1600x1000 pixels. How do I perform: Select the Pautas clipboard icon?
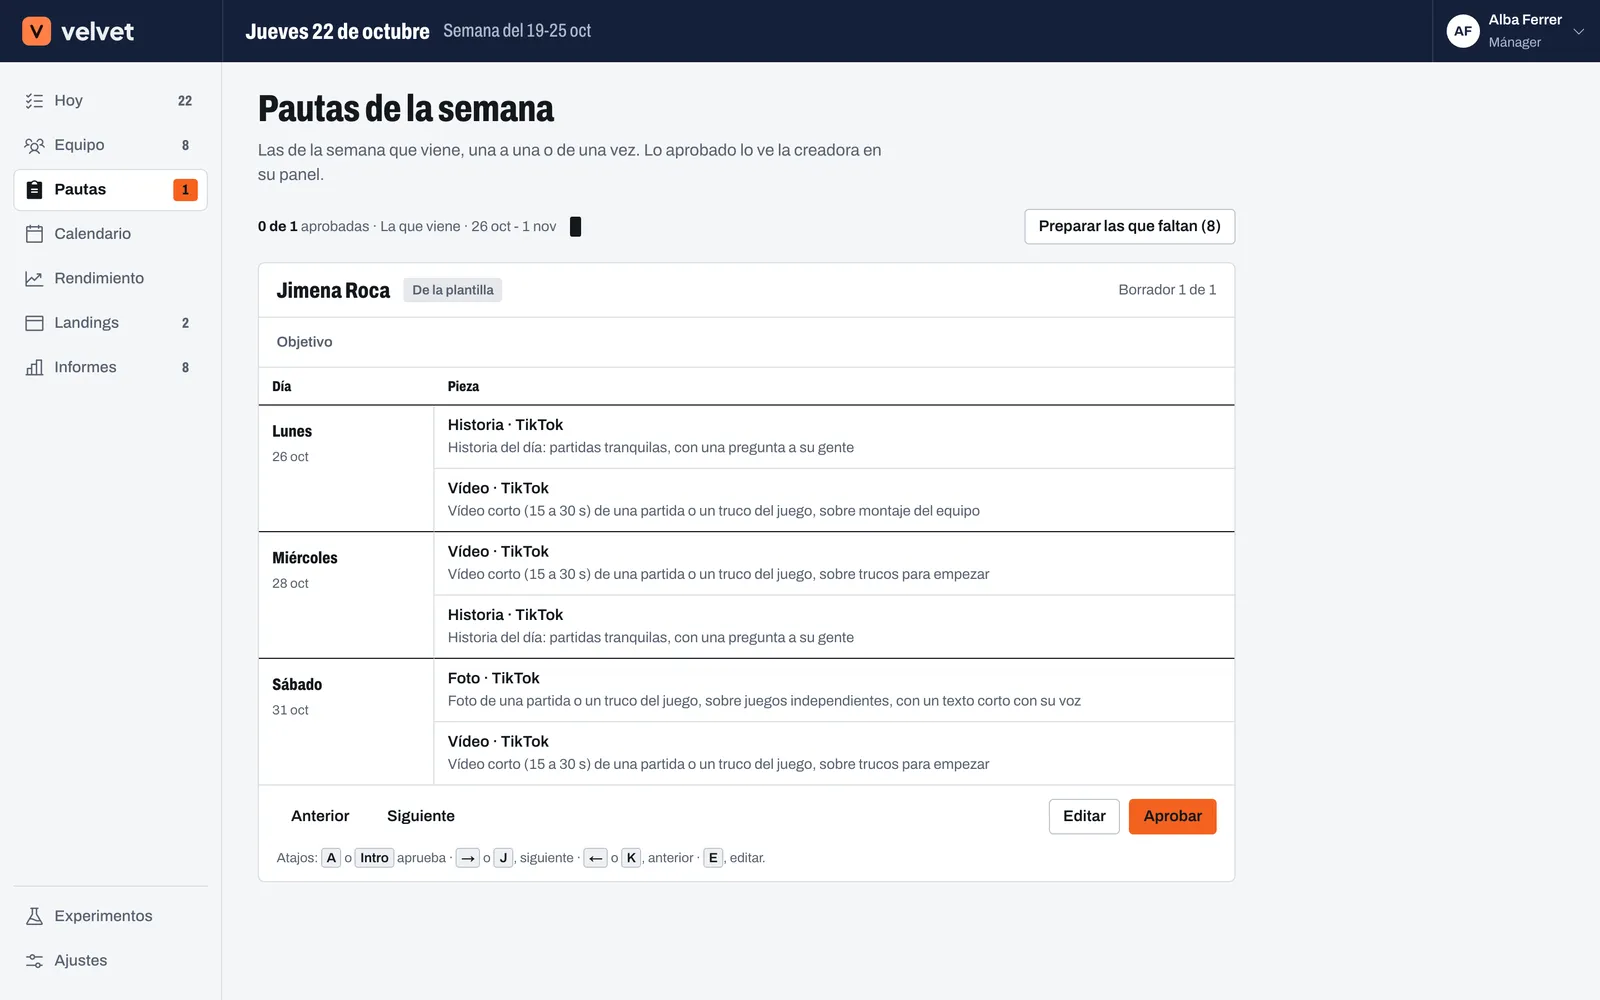[x=34, y=190]
